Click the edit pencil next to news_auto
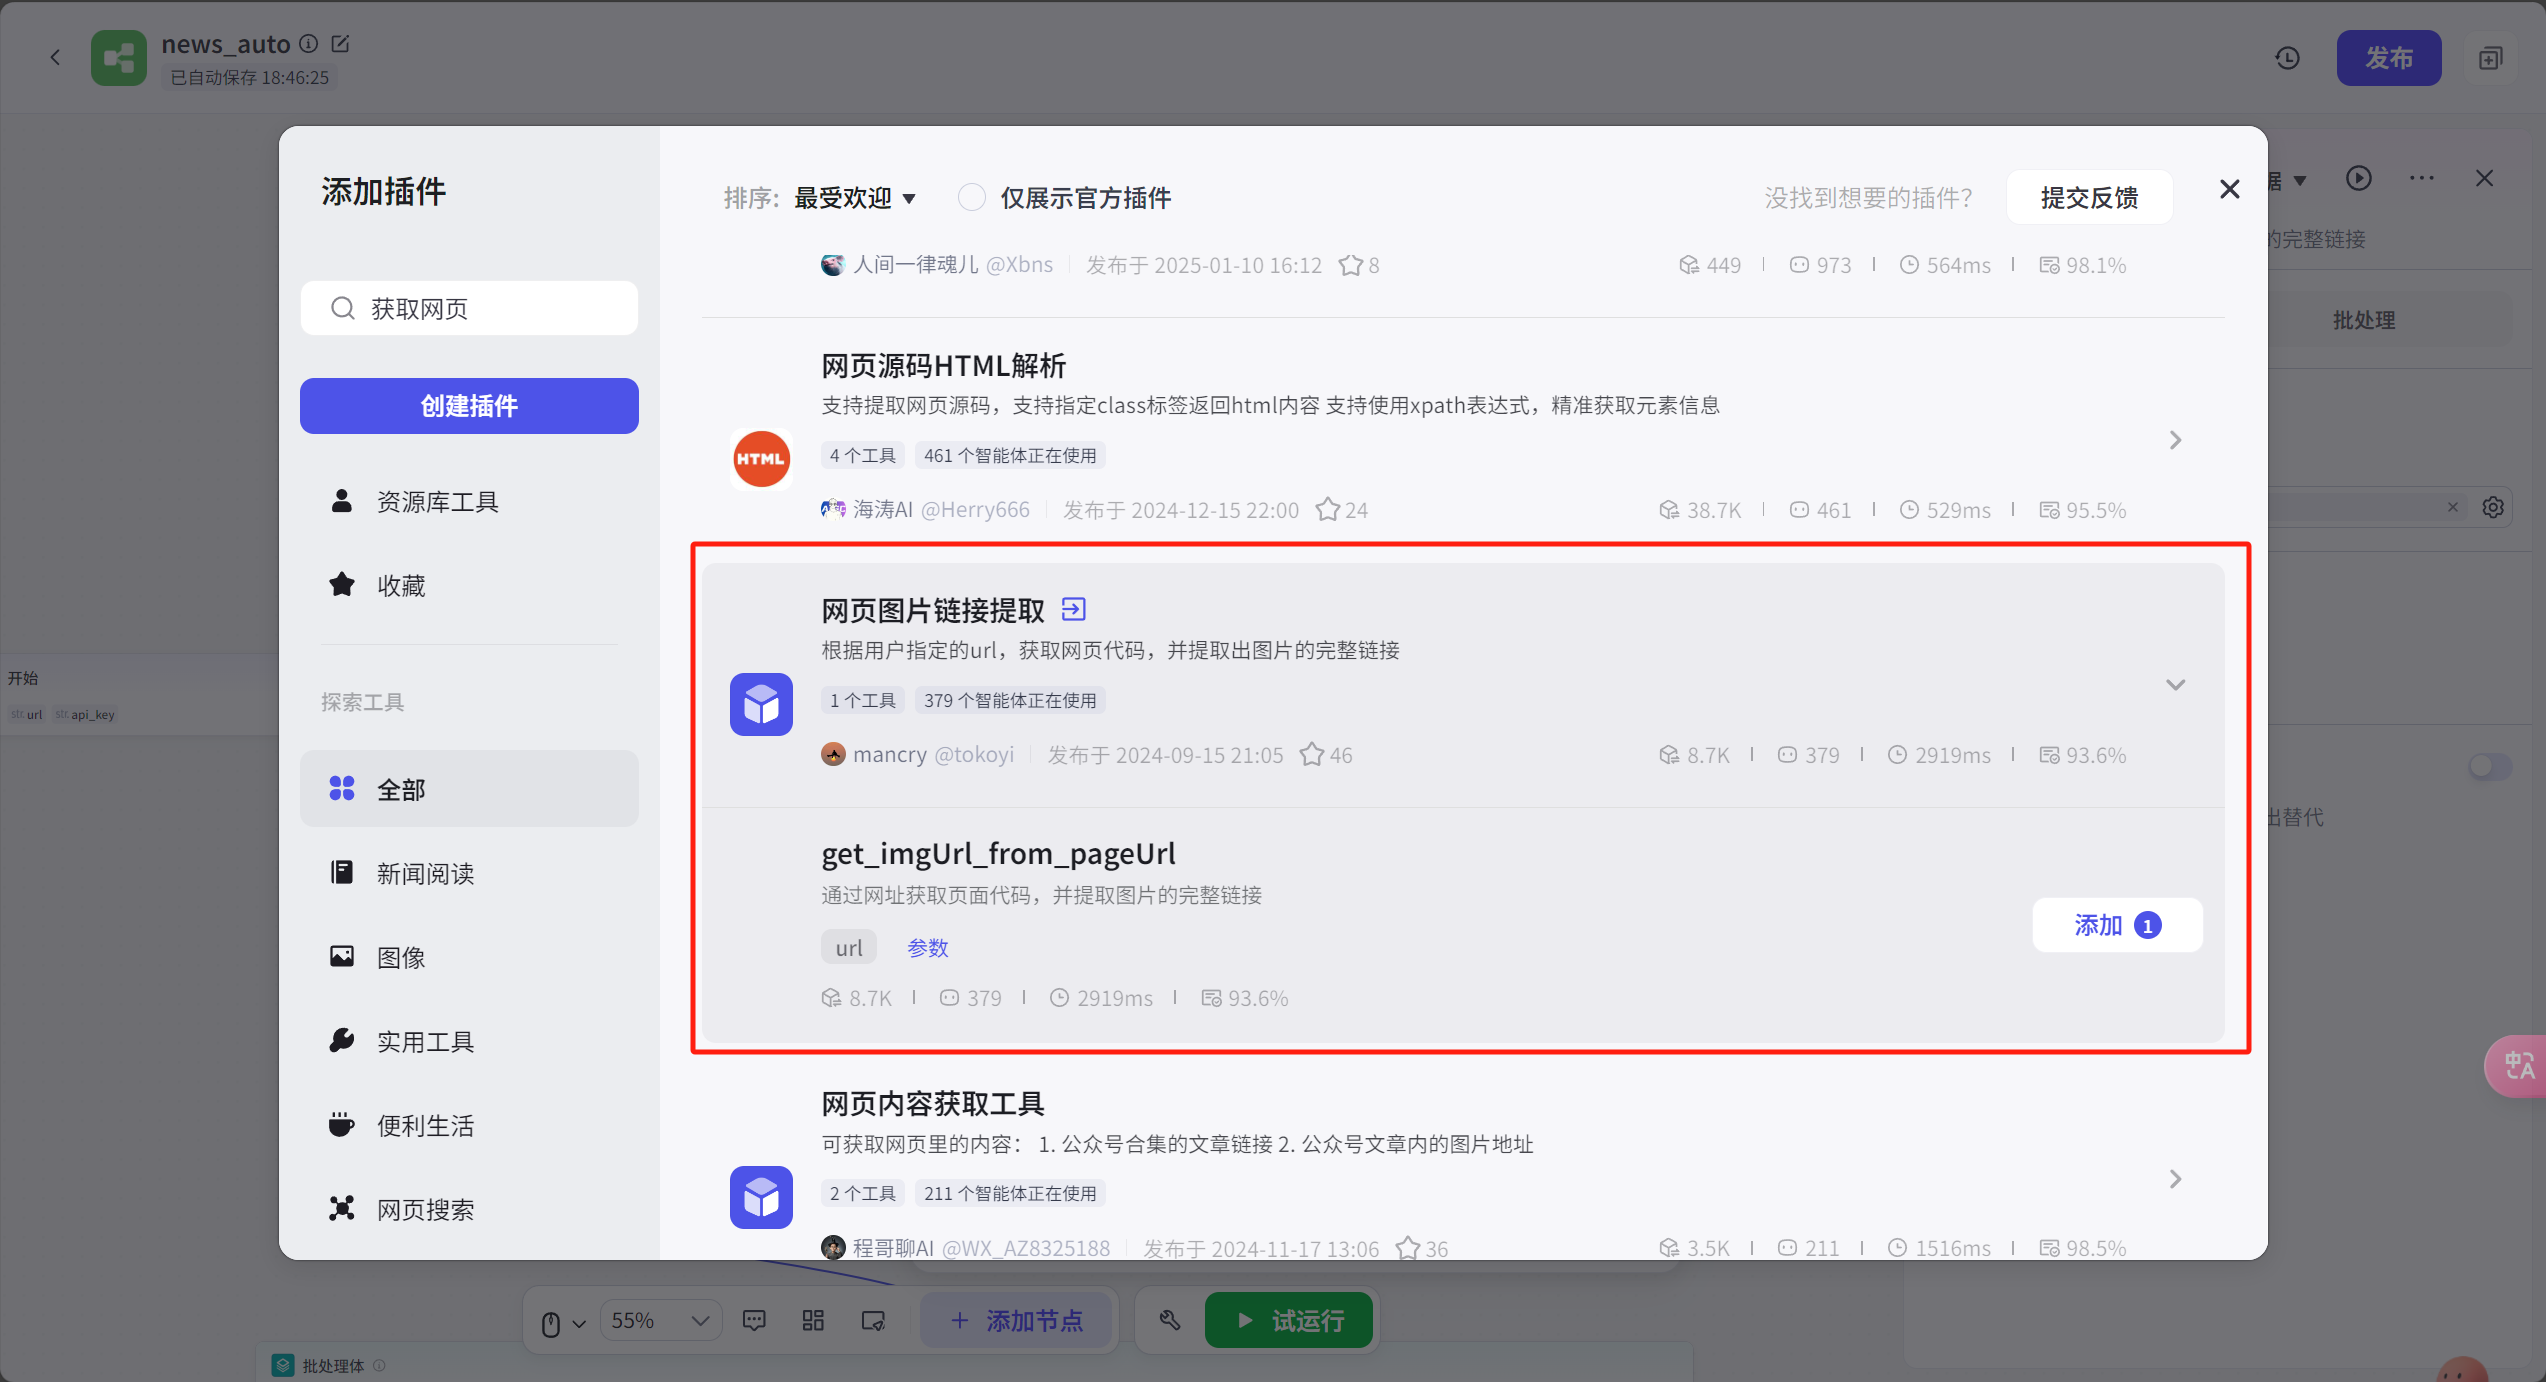2546x1382 pixels. coord(340,44)
